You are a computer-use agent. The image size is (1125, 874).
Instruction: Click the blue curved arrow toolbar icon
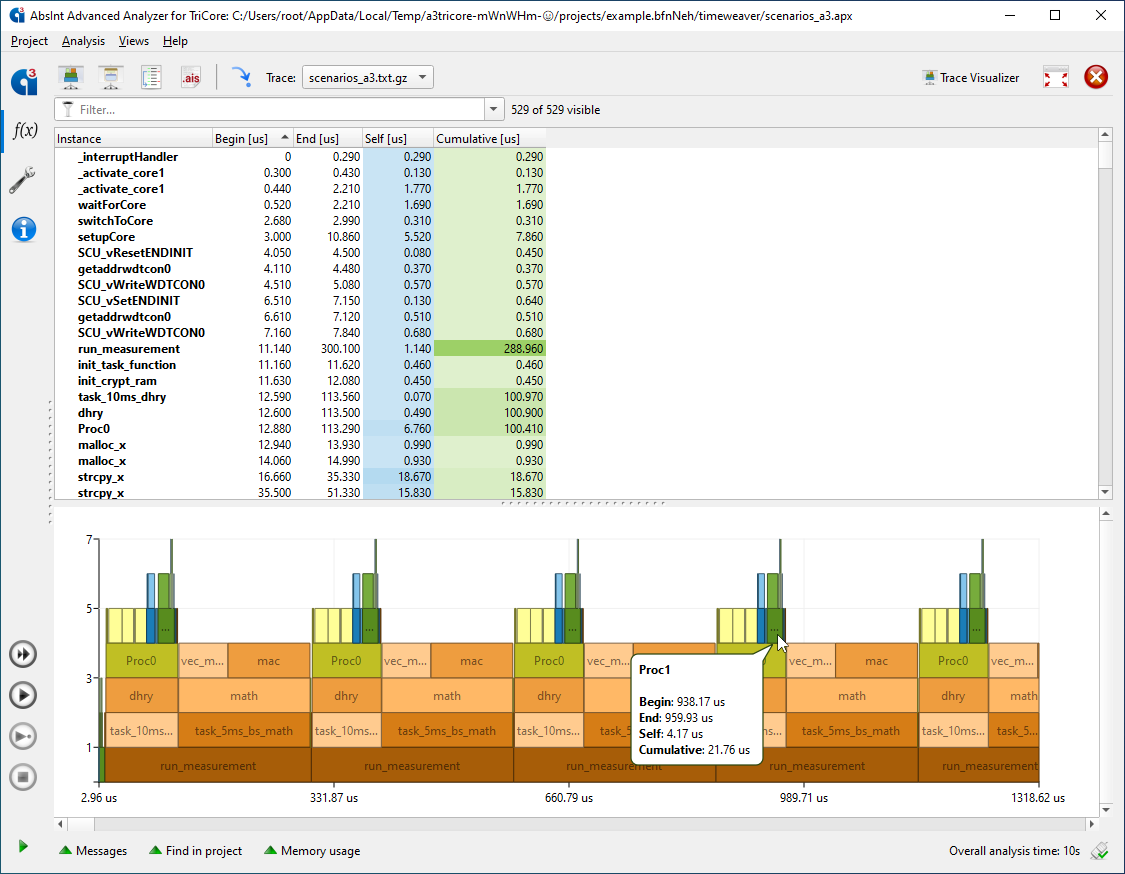click(242, 76)
